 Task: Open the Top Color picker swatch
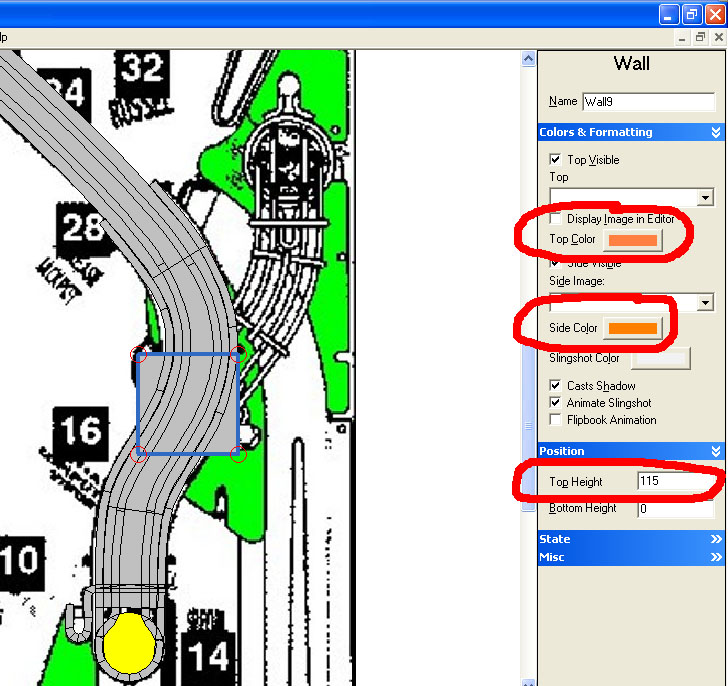tap(633, 240)
